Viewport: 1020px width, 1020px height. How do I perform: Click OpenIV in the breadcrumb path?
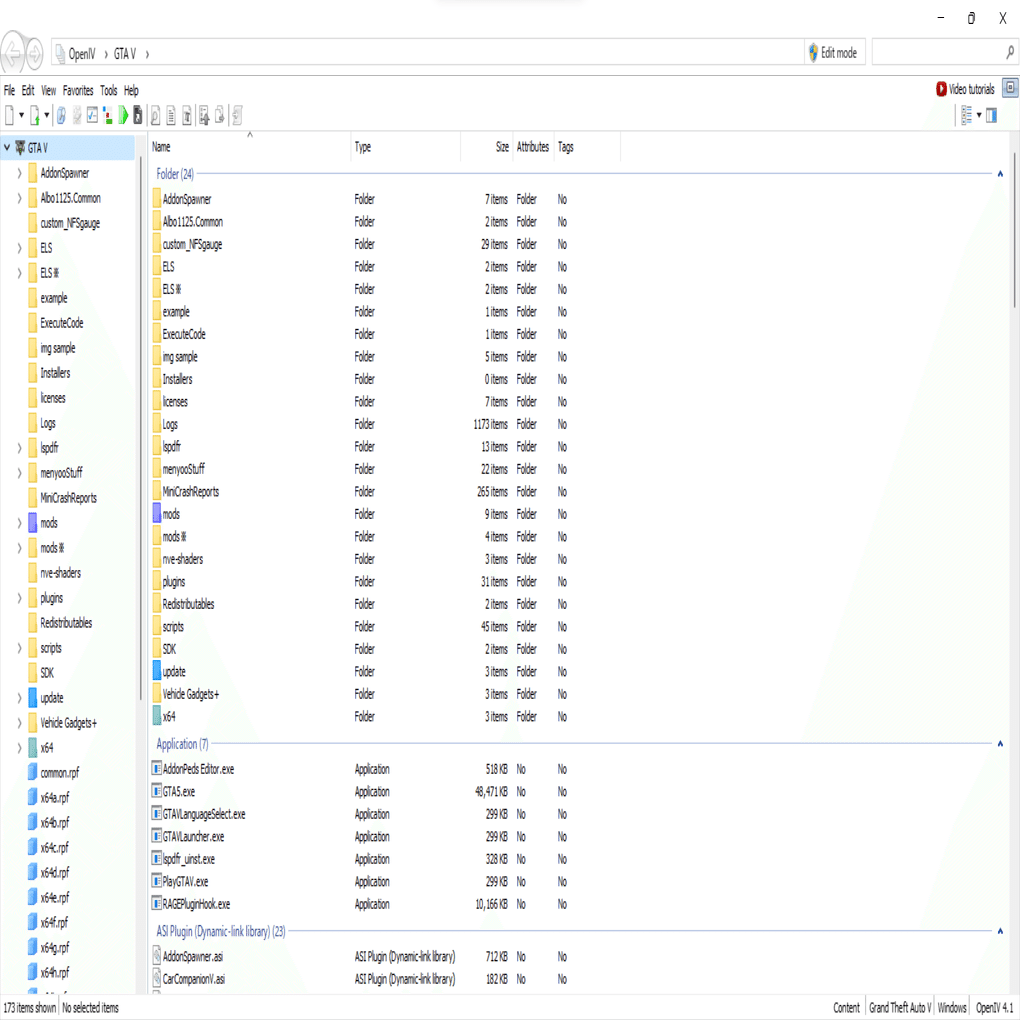(x=82, y=54)
